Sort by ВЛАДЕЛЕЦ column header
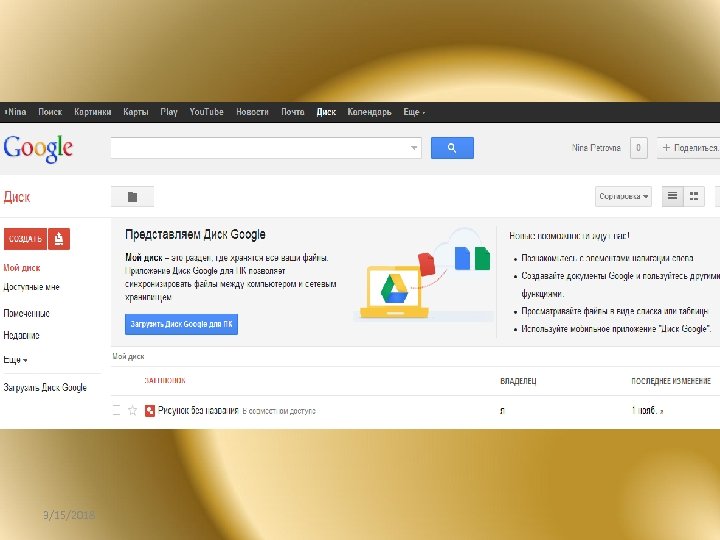Viewport: 720px width, 540px height. point(518,381)
